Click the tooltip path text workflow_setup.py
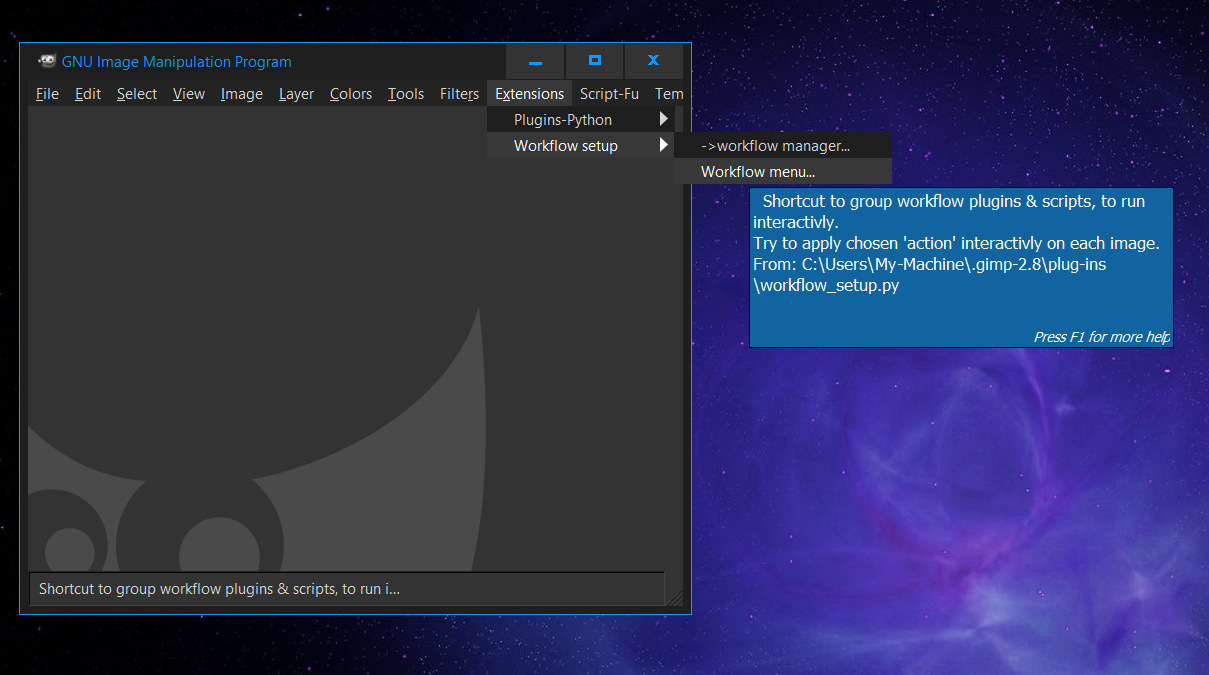The image size is (1209, 675). click(x=827, y=286)
